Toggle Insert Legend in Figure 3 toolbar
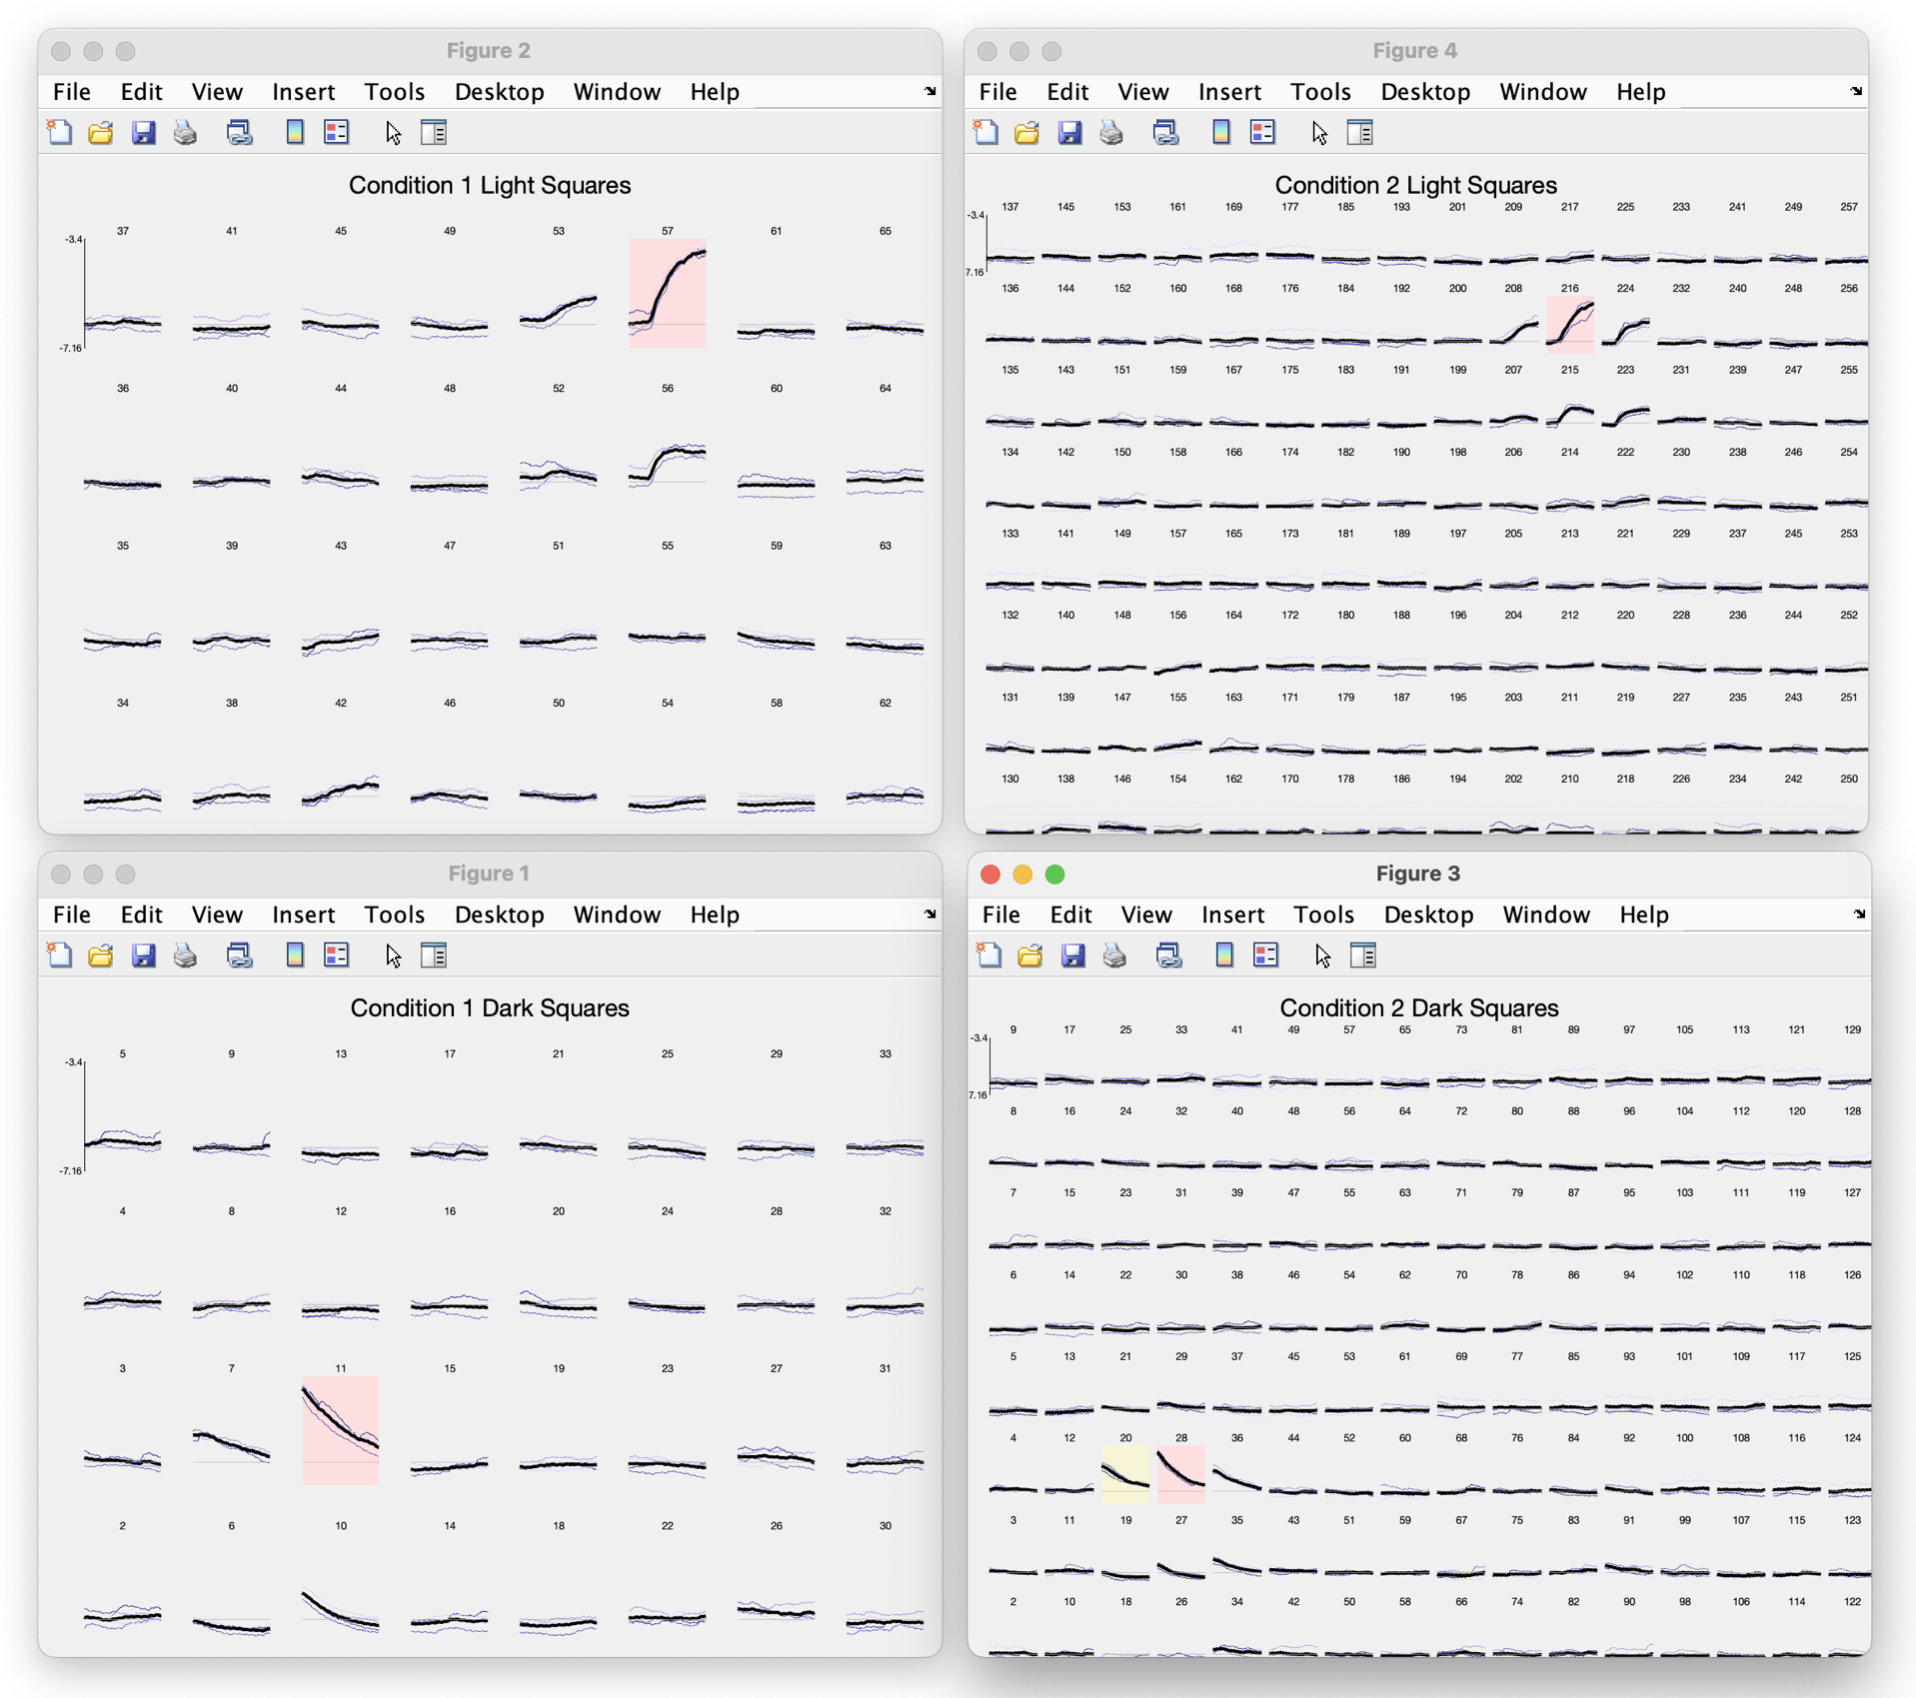The width and height of the screenshot is (1916, 1698). [1266, 955]
